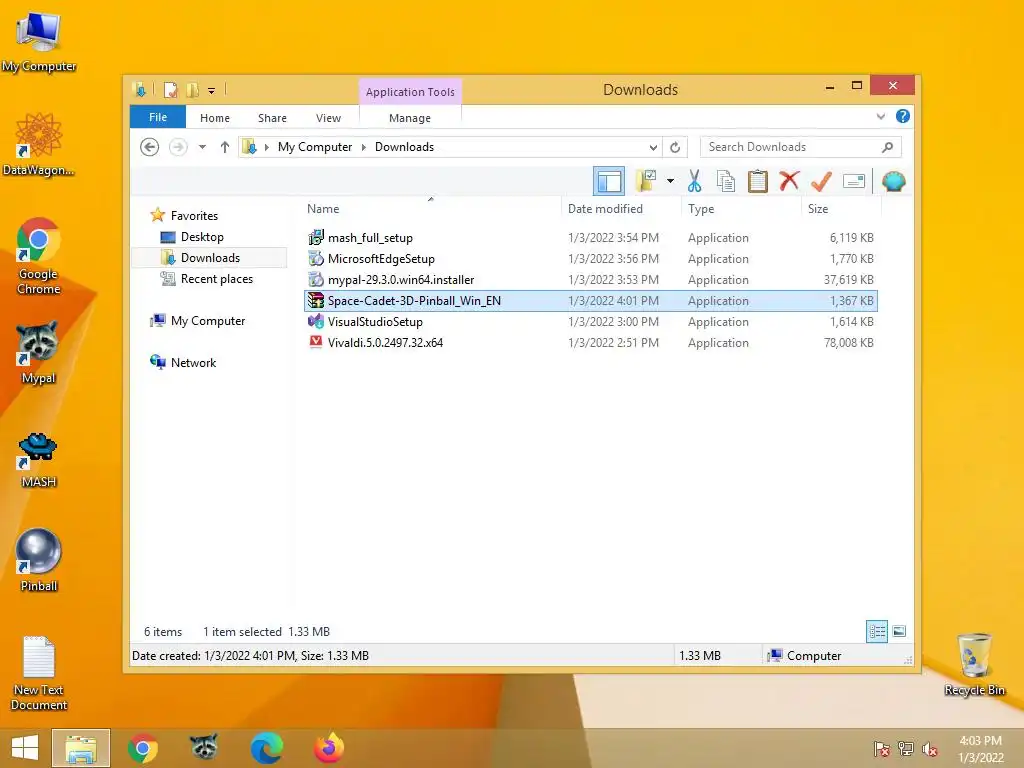
Task: Select Recent places in navigation pane
Action: pos(216,279)
